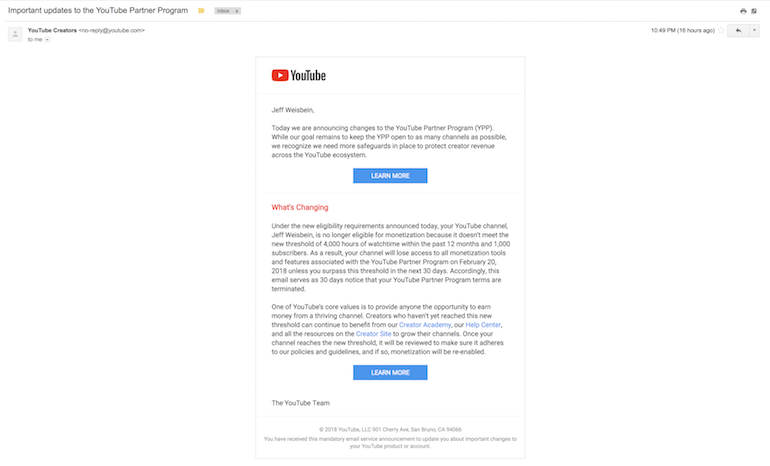
Task: Click sender name YouTube Creators
Action: point(51,30)
